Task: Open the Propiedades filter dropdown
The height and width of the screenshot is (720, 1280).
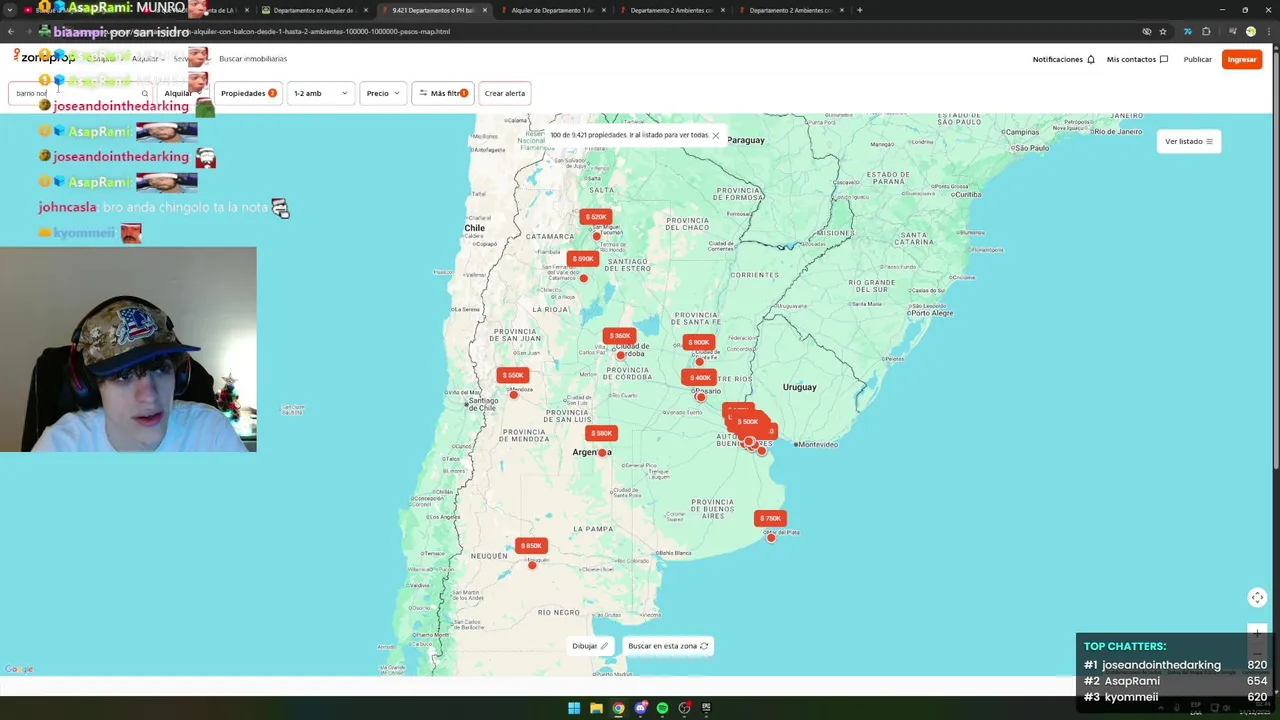Action: click(x=248, y=93)
